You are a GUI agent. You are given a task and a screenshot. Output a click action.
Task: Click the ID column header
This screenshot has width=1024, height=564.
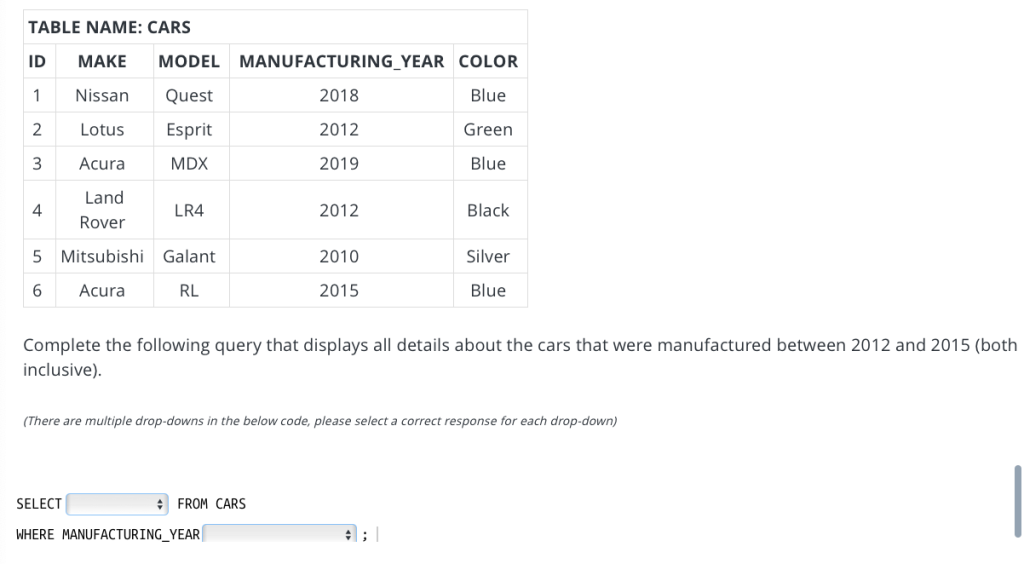pyautogui.click(x=37, y=61)
